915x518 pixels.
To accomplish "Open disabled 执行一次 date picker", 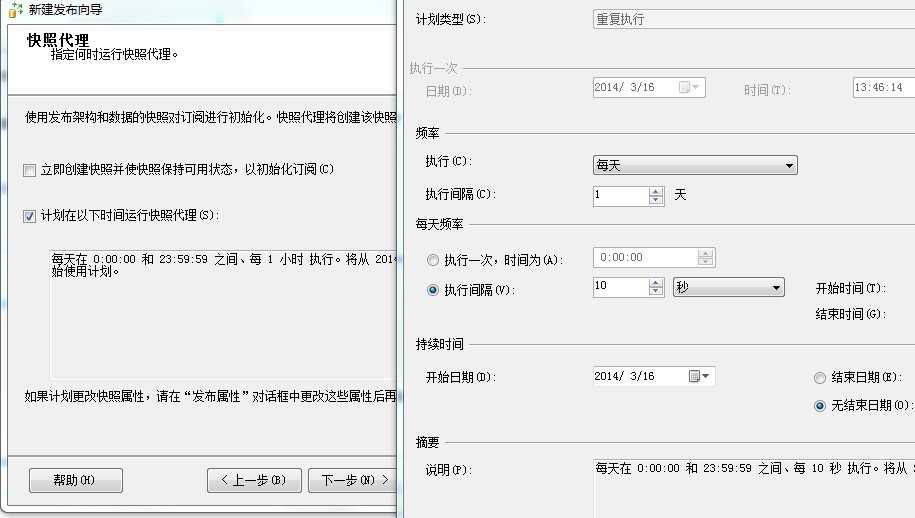I will point(689,88).
